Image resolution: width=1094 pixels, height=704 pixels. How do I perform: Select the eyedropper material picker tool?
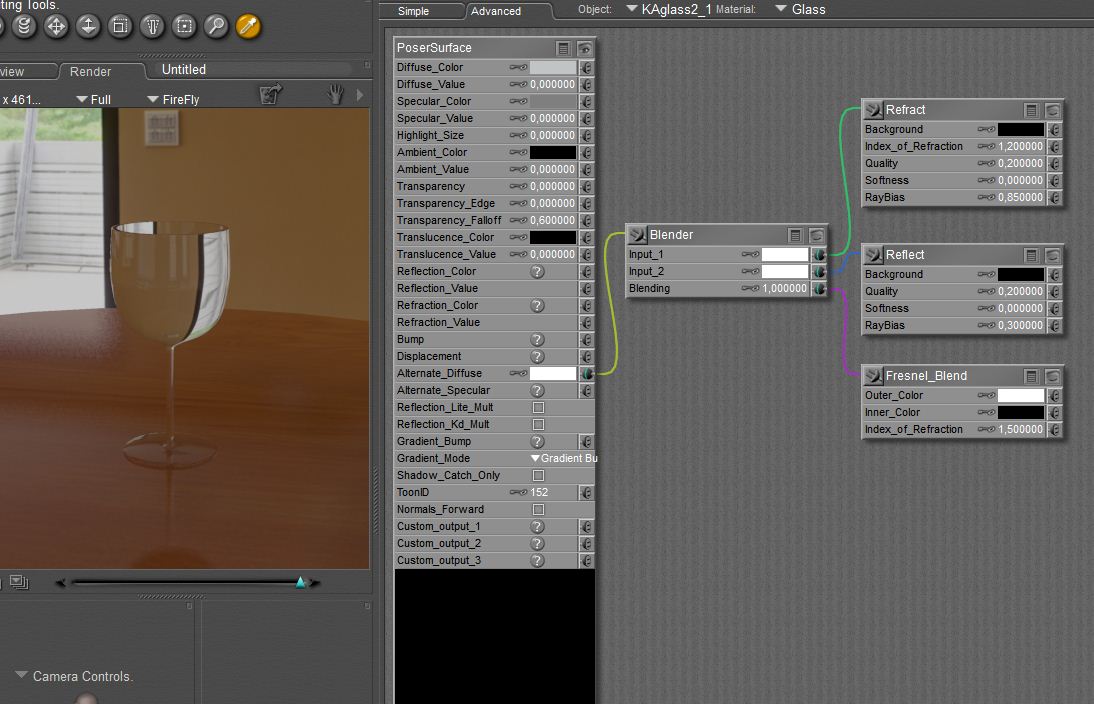248,26
